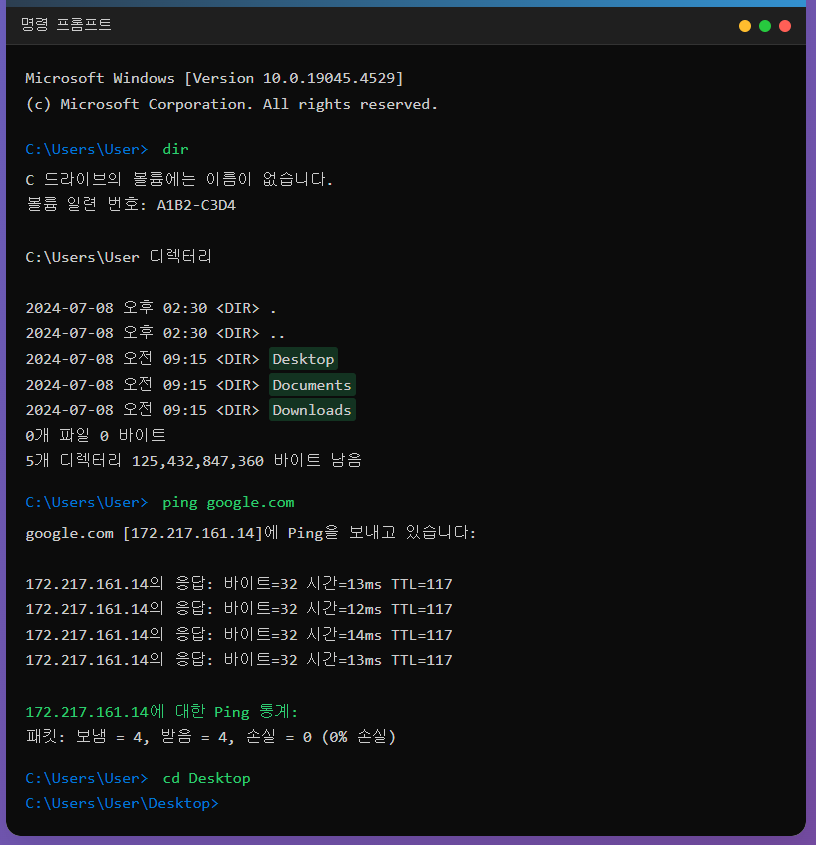The image size is (816, 845).
Task: Click the '명령 프롬프트' window title
Action: 66,25
